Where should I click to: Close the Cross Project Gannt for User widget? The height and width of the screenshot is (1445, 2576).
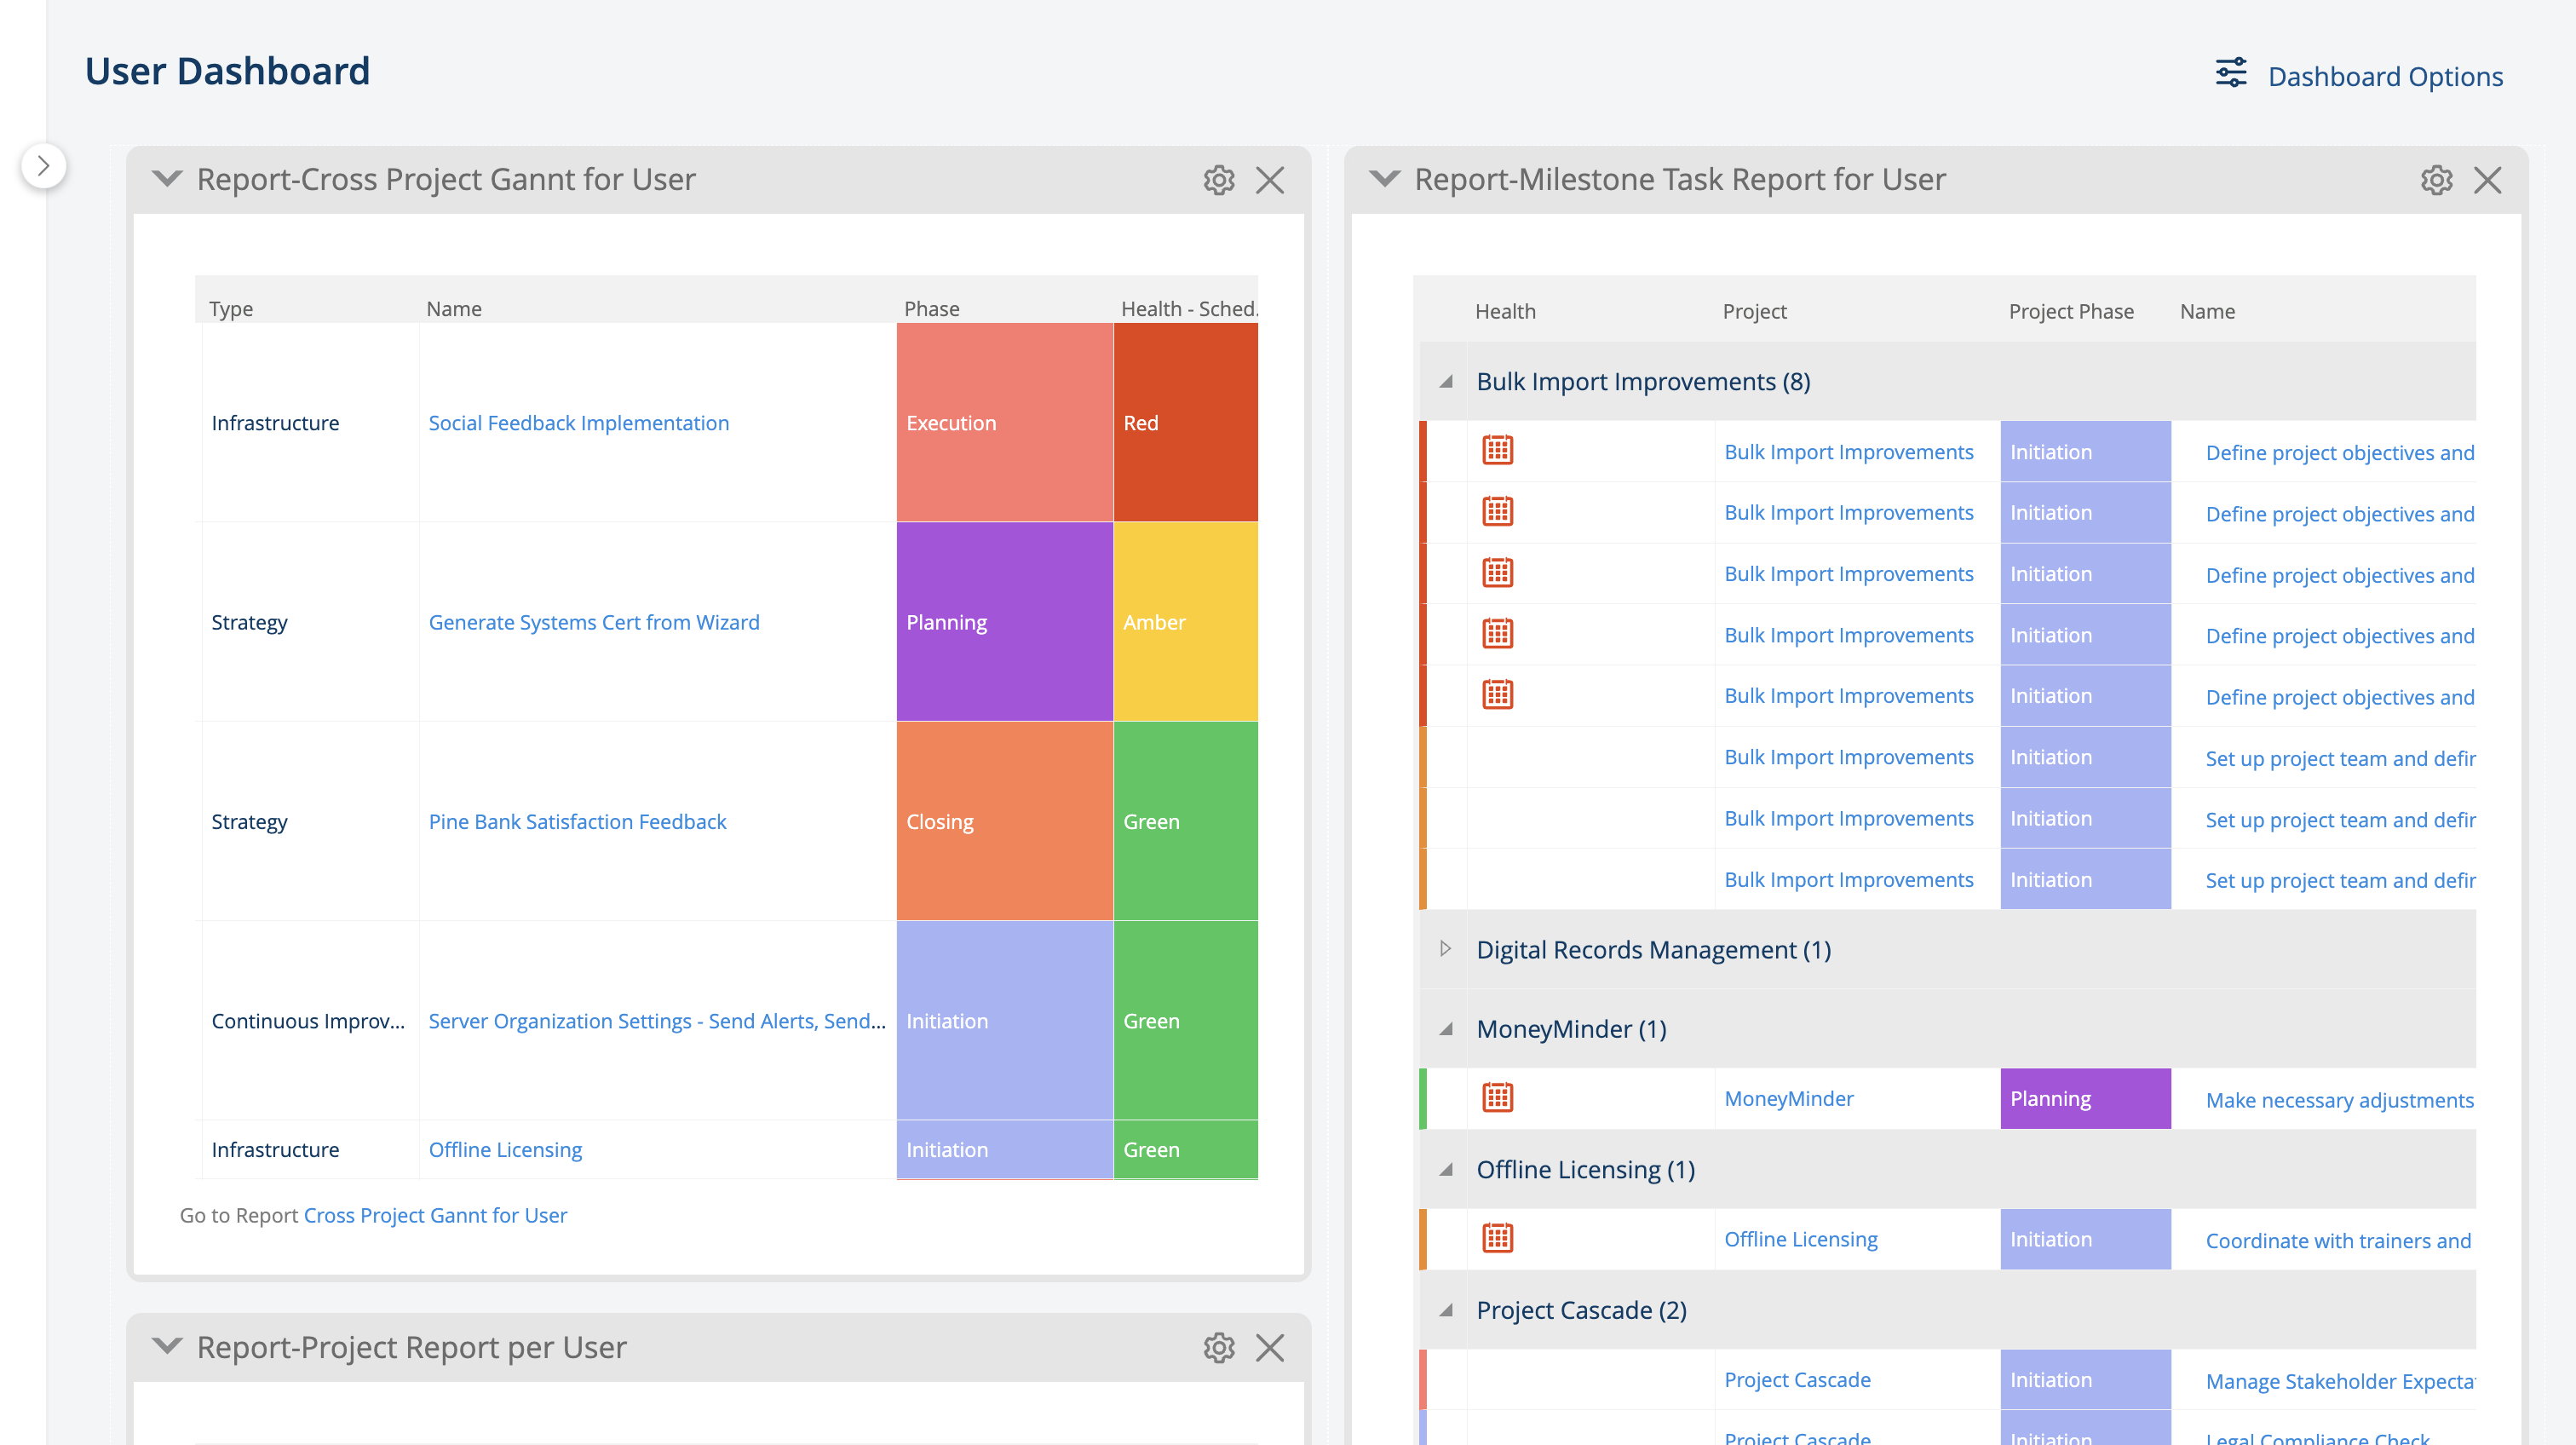tap(1270, 180)
